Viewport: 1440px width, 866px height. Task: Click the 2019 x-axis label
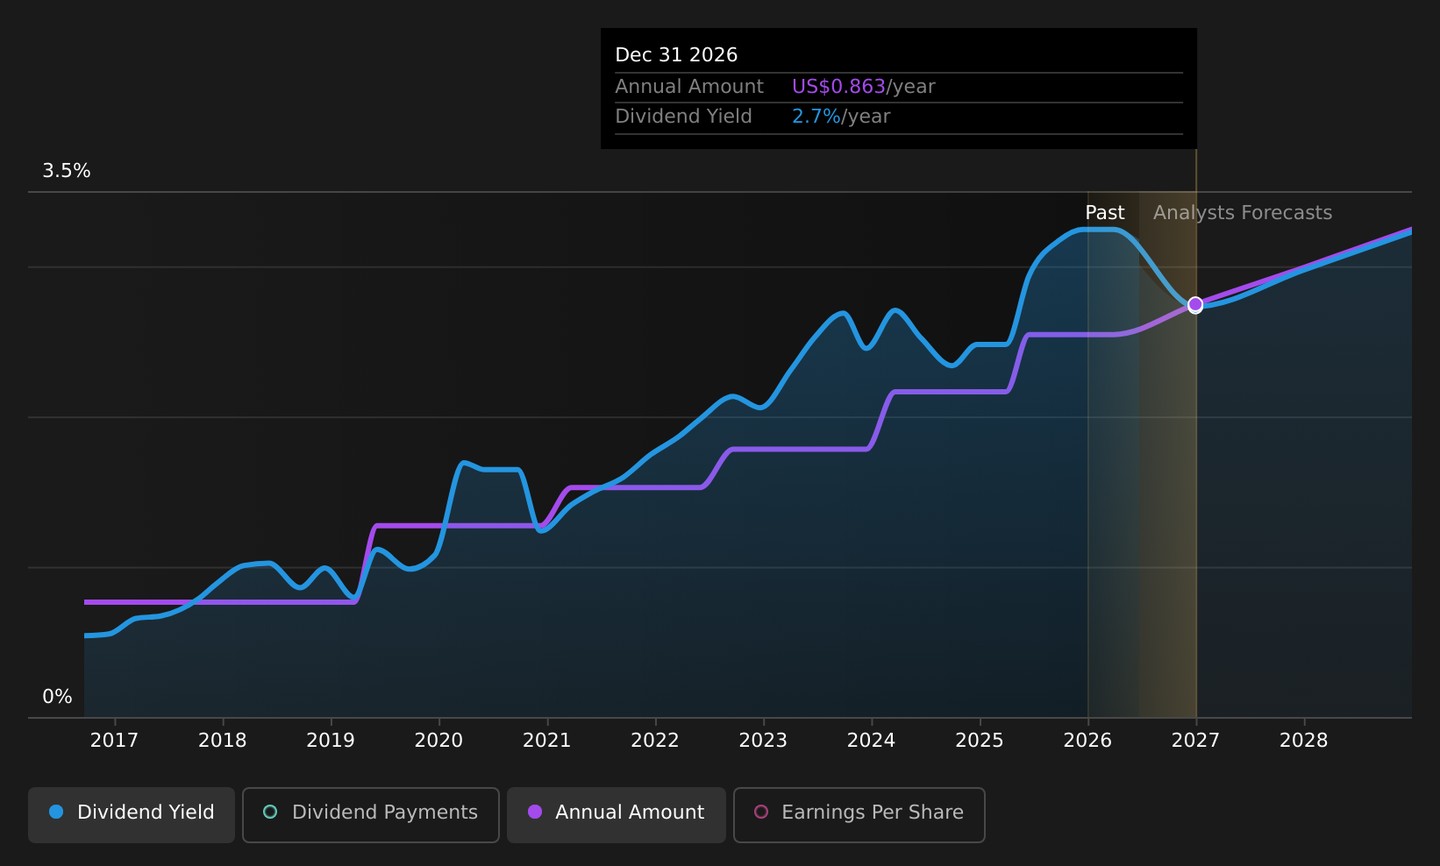pos(330,740)
